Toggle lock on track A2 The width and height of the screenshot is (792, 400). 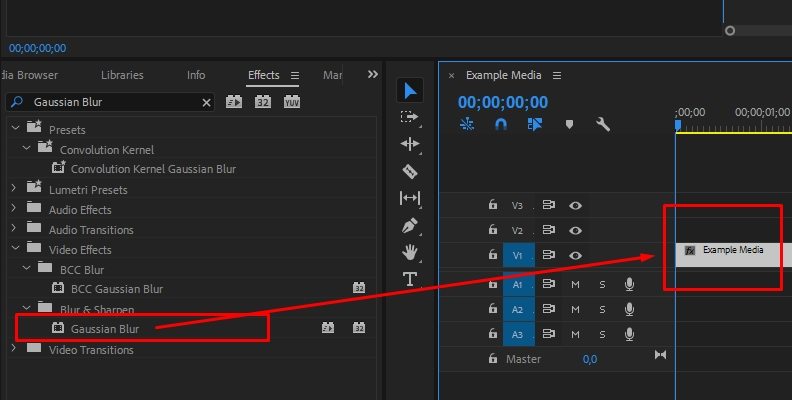pos(492,309)
